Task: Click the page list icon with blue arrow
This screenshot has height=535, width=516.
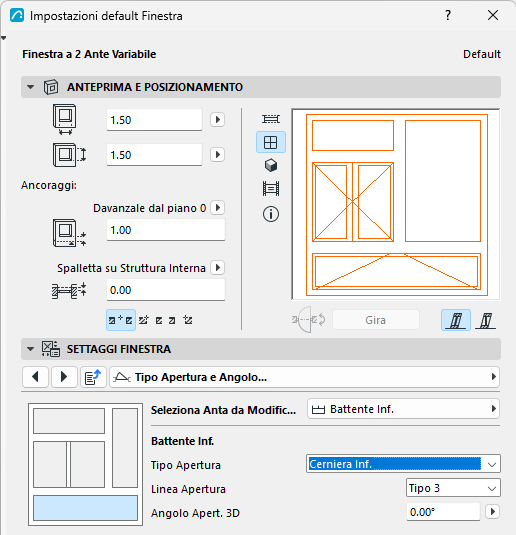Action: click(x=93, y=377)
